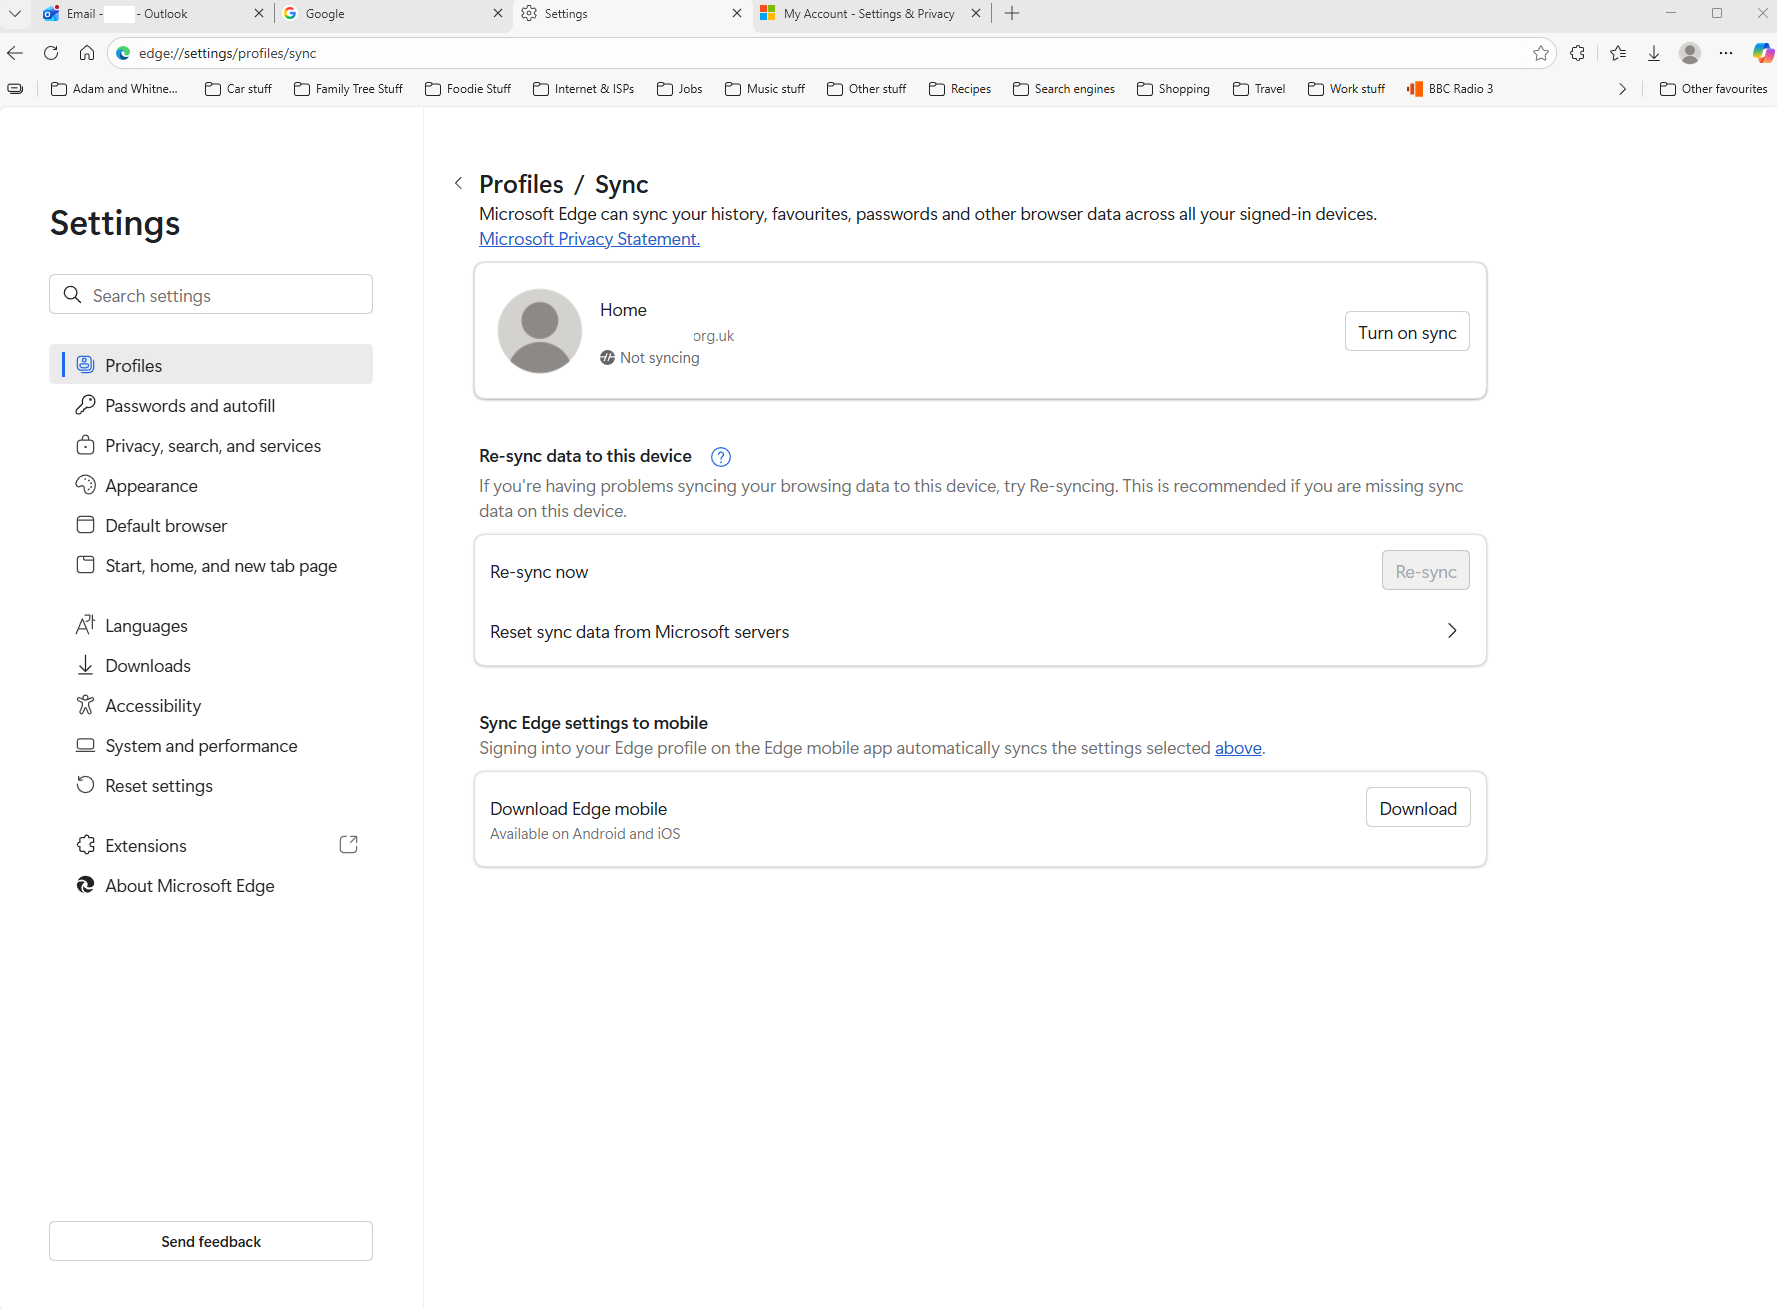Open the Music stuff folder

click(x=765, y=89)
